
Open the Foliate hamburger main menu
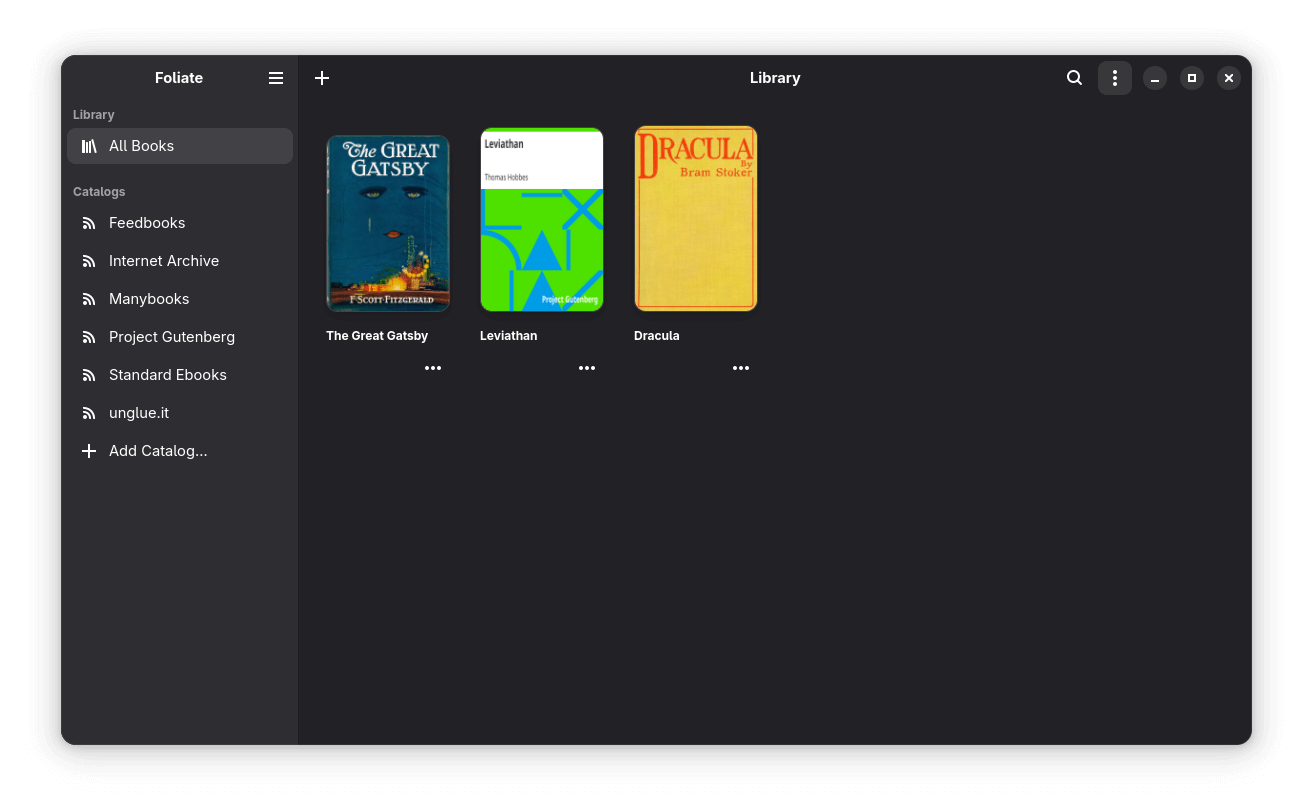point(276,78)
